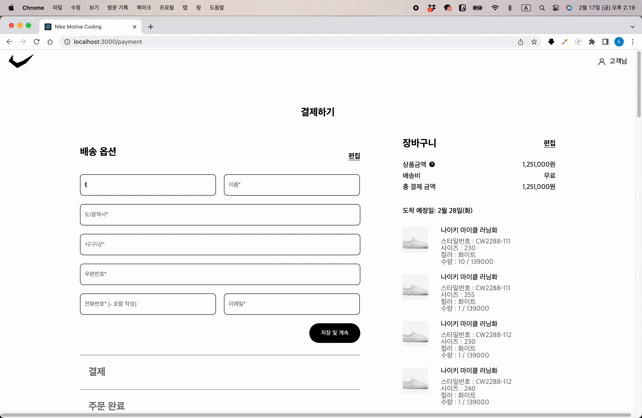Click the info icon next to 상품금액
Image resolution: width=642 pixels, height=418 pixels.
432,164
